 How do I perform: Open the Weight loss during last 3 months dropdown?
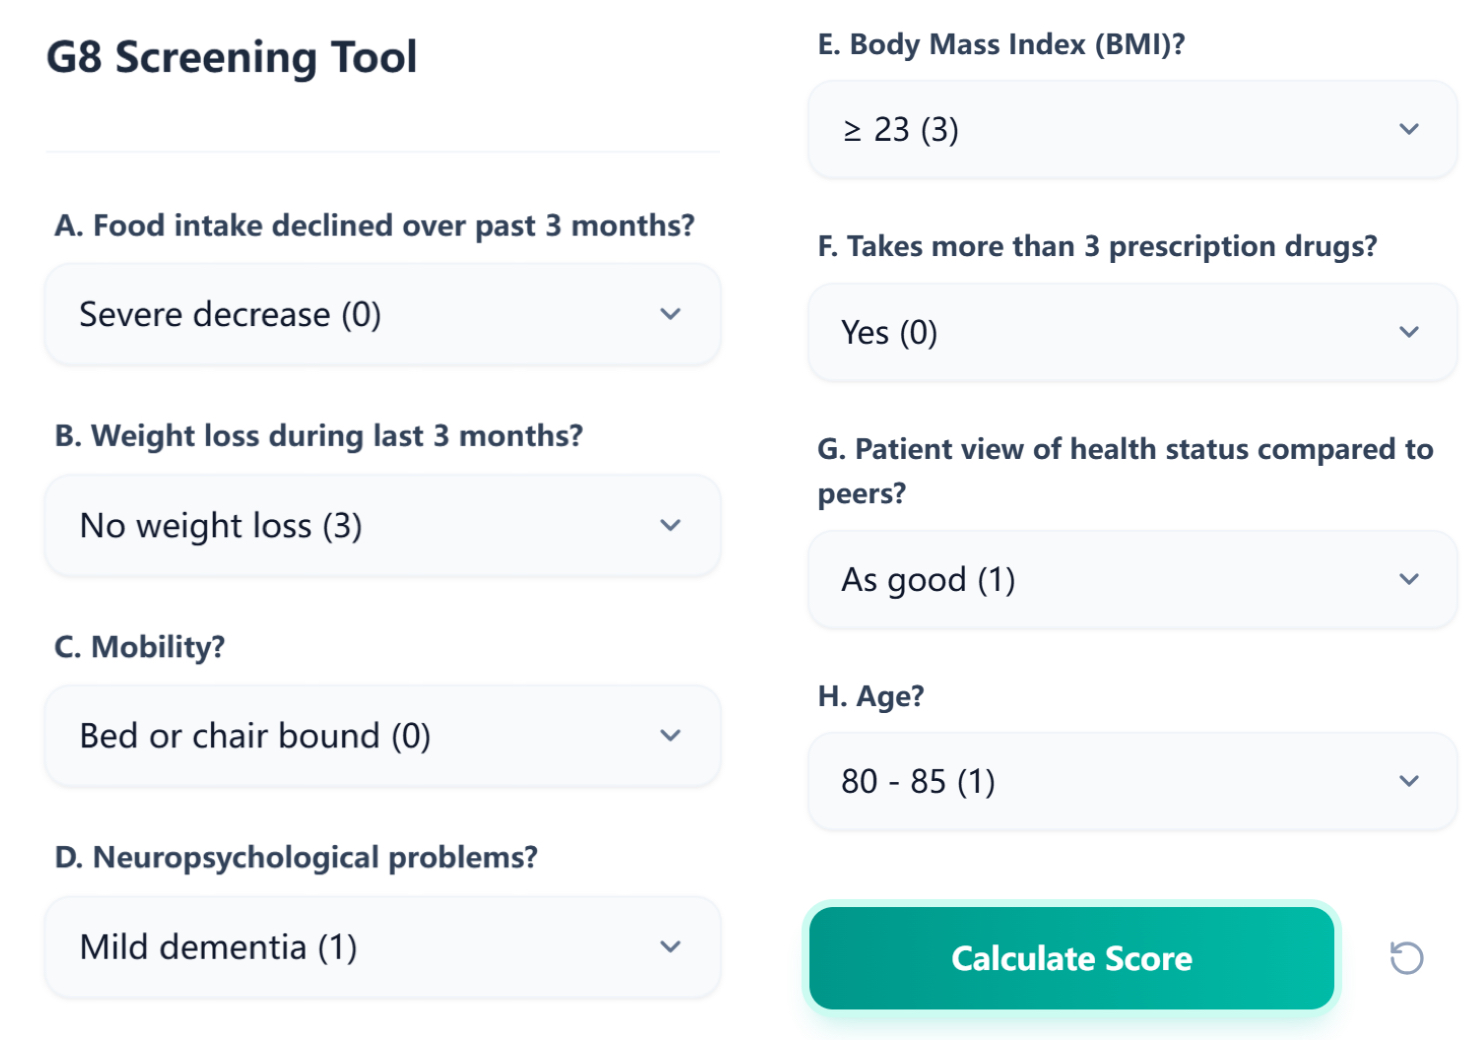tap(382, 525)
